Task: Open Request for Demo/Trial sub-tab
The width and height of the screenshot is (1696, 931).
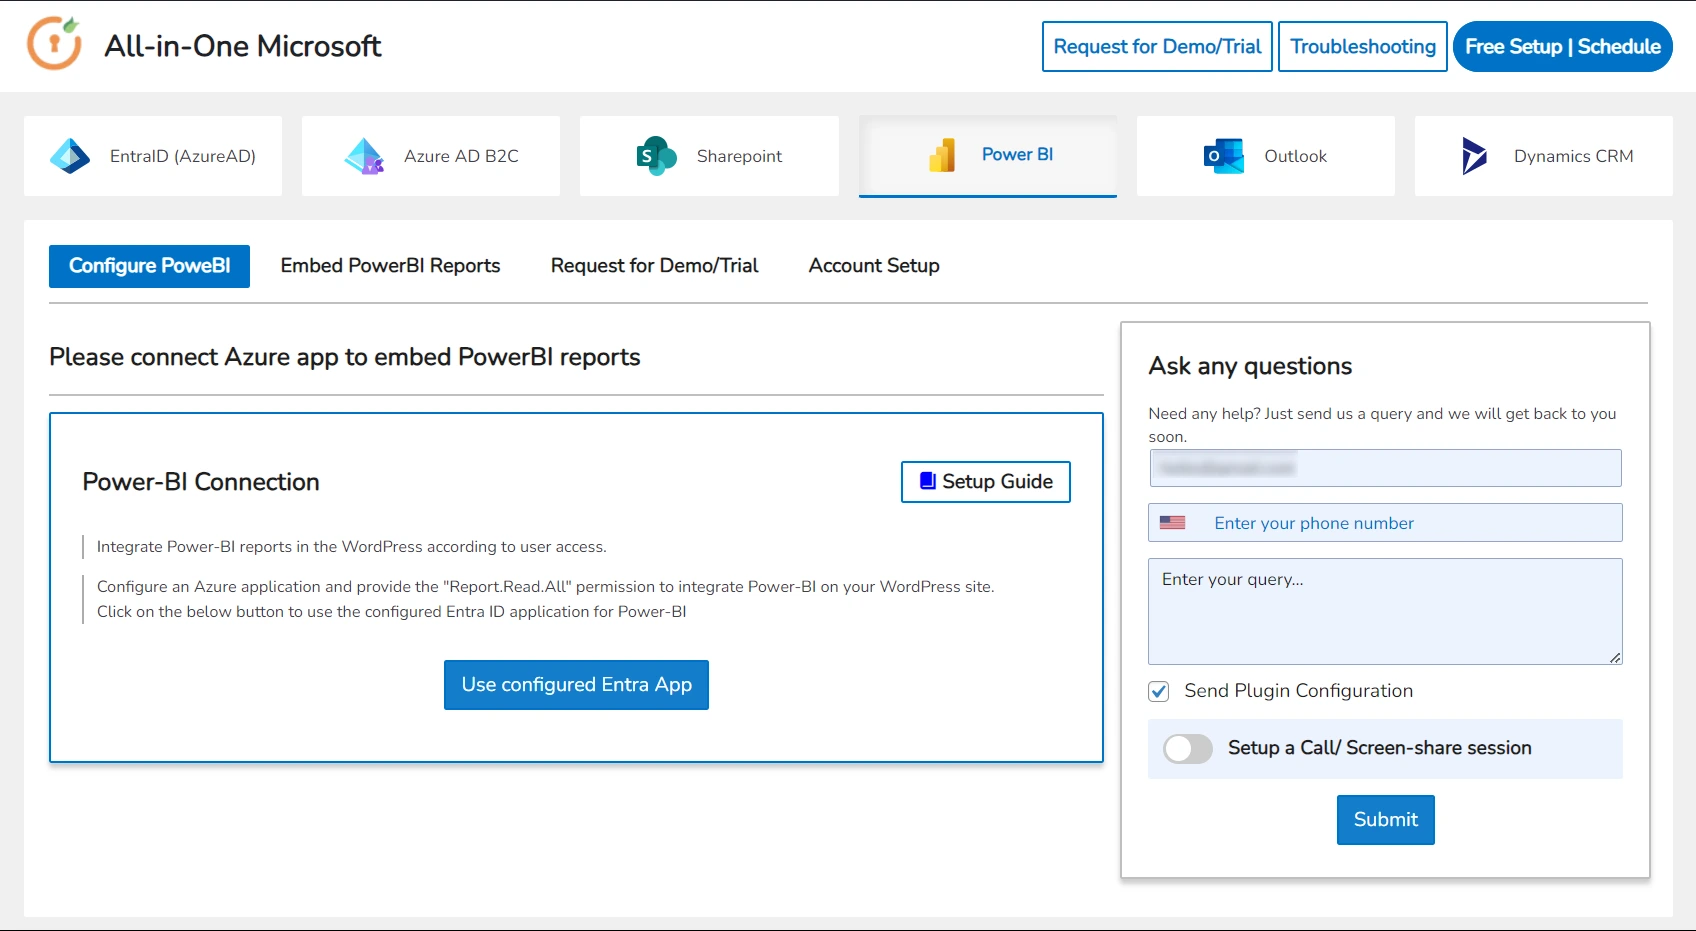Action: pyautogui.click(x=654, y=266)
